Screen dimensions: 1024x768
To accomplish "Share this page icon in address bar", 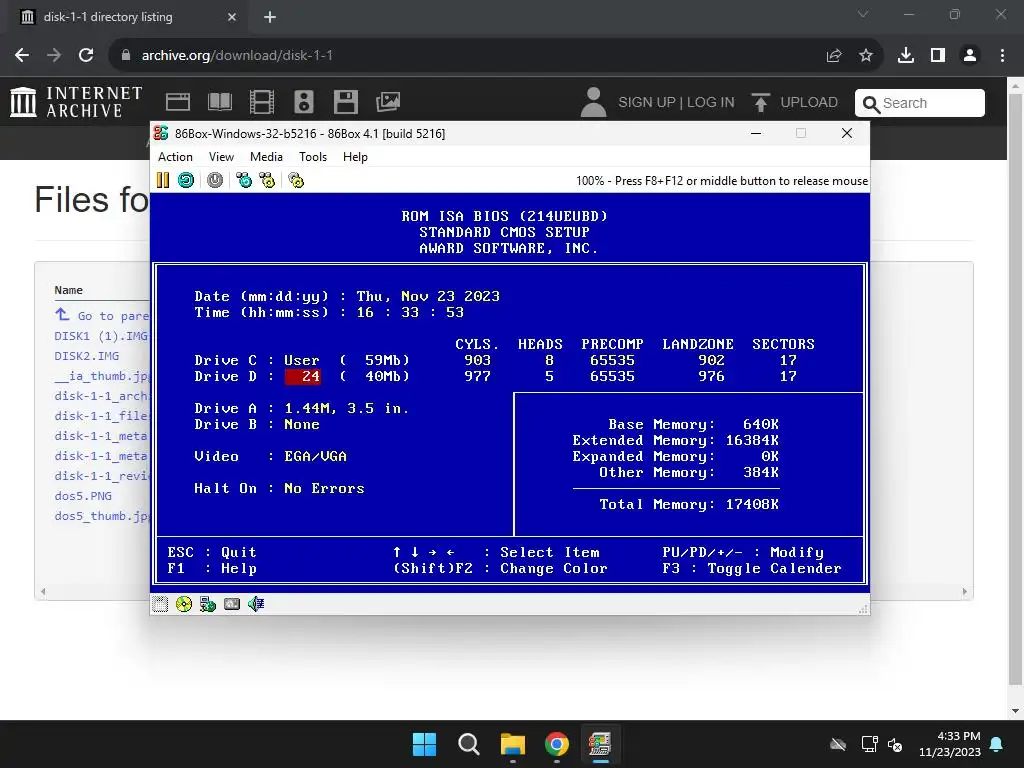I will pyautogui.click(x=834, y=56).
